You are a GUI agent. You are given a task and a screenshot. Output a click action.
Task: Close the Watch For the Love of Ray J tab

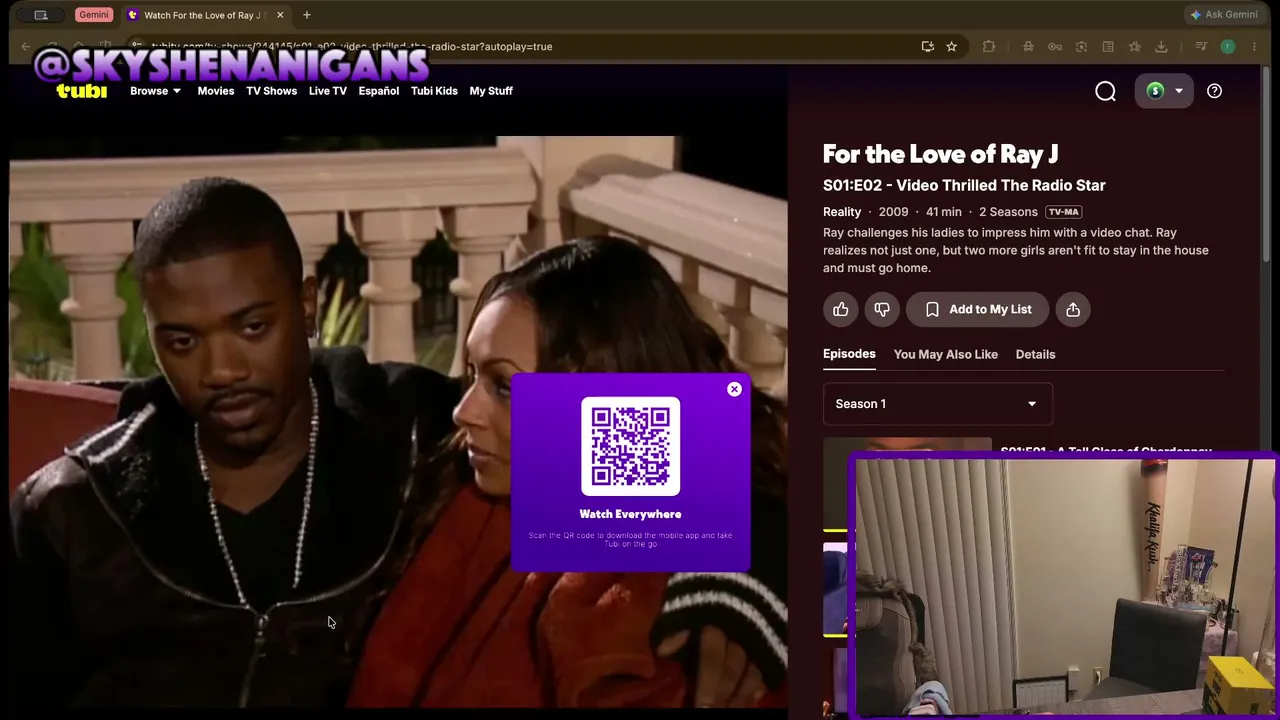[280, 15]
